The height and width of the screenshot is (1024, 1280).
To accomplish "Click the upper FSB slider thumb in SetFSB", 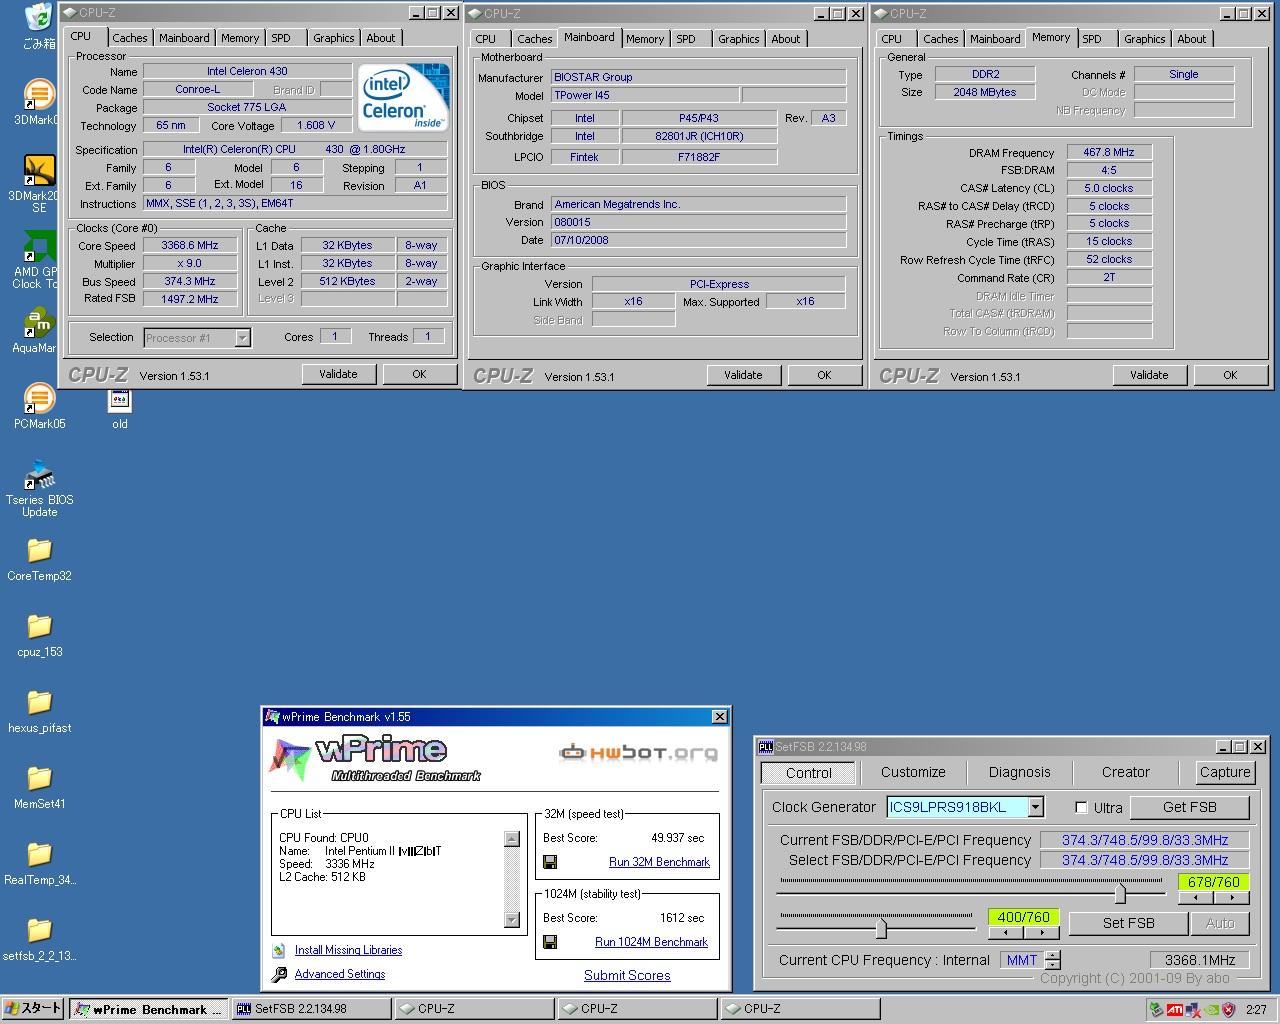I will (1120, 893).
